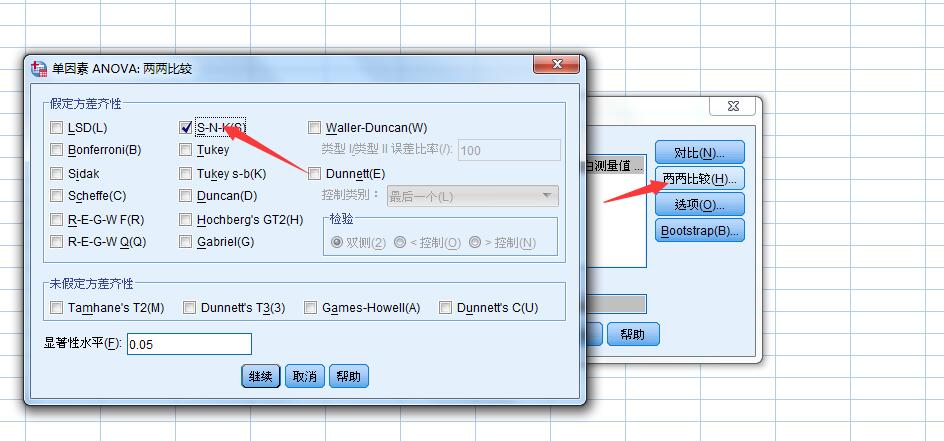The image size is (944, 441).
Task: Check the Dunnett(E) option
Action: click(314, 174)
